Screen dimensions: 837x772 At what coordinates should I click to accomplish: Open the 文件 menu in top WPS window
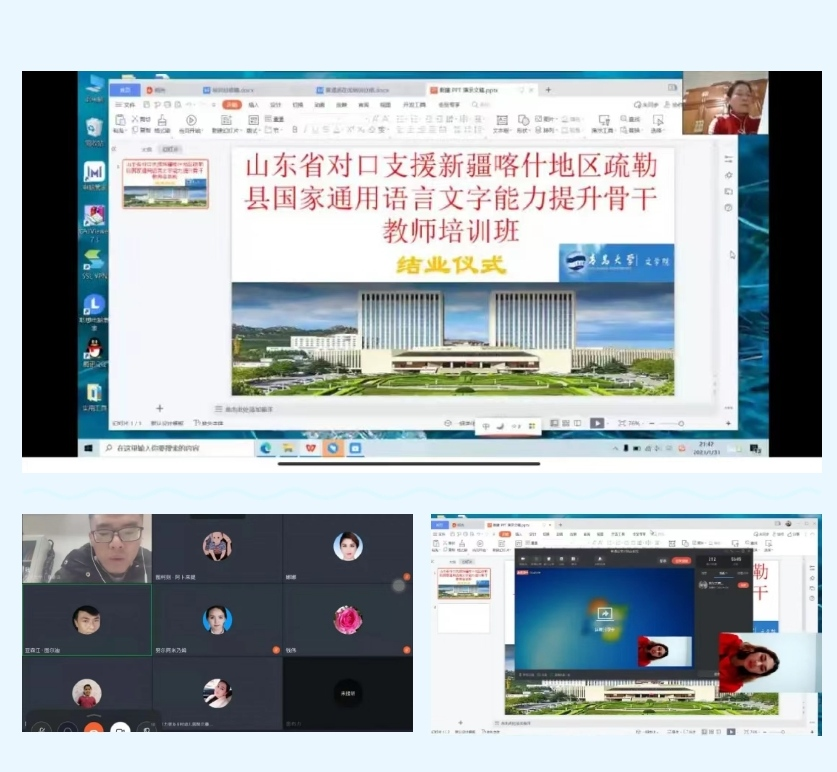point(126,105)
